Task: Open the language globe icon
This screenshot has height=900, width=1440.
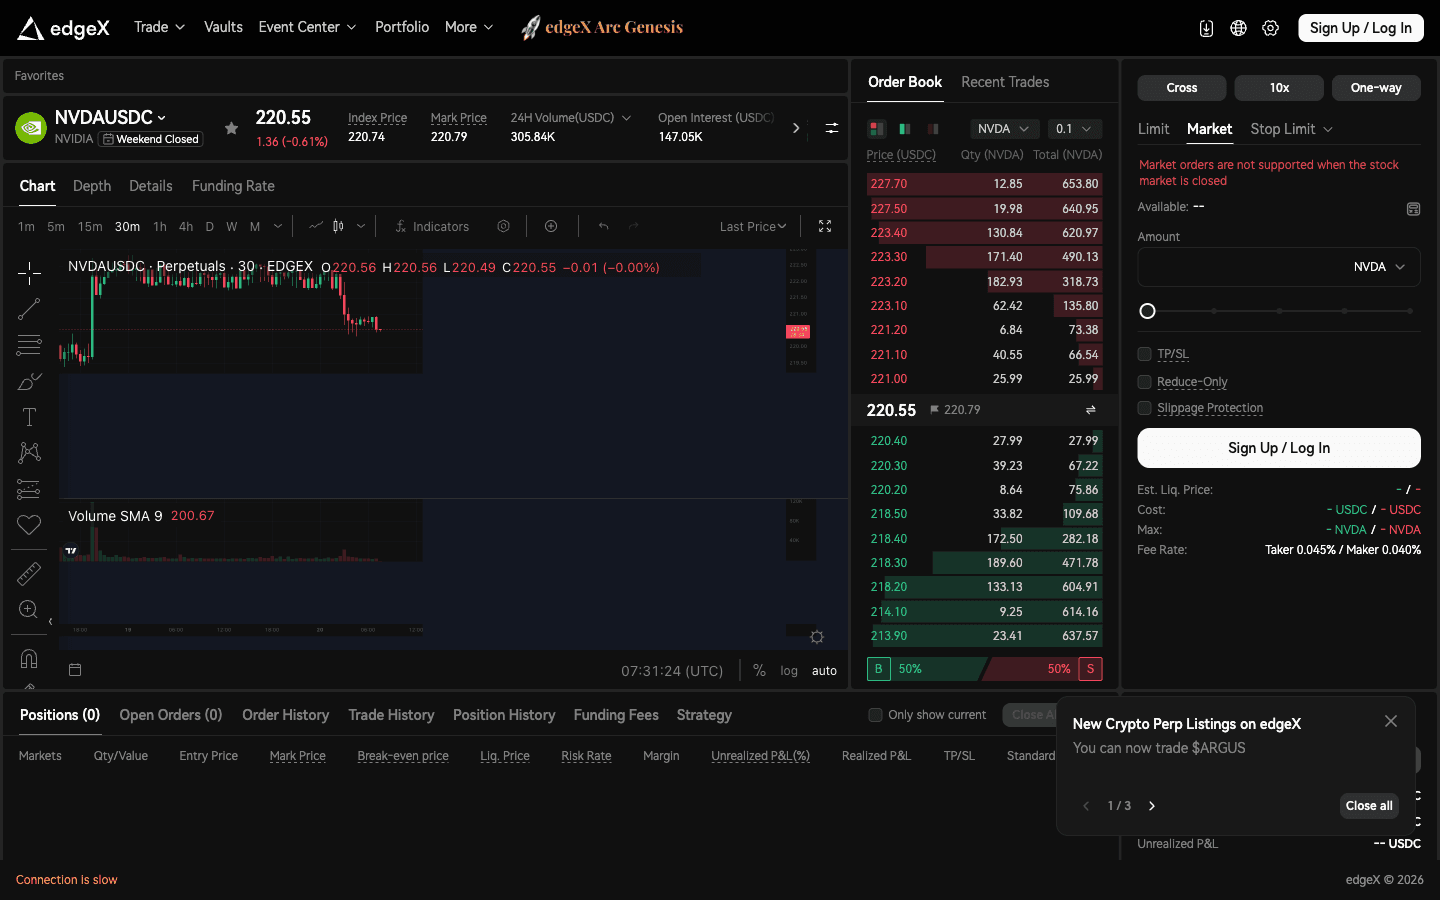Action: pos(1238,28)
